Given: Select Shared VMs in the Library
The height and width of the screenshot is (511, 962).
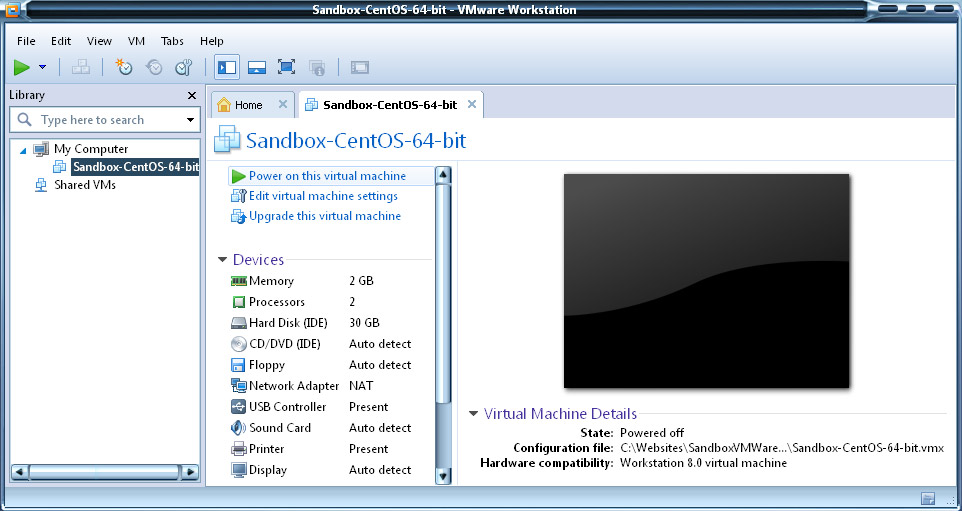Looking at the screenshot, I should (x=85, y=185).
